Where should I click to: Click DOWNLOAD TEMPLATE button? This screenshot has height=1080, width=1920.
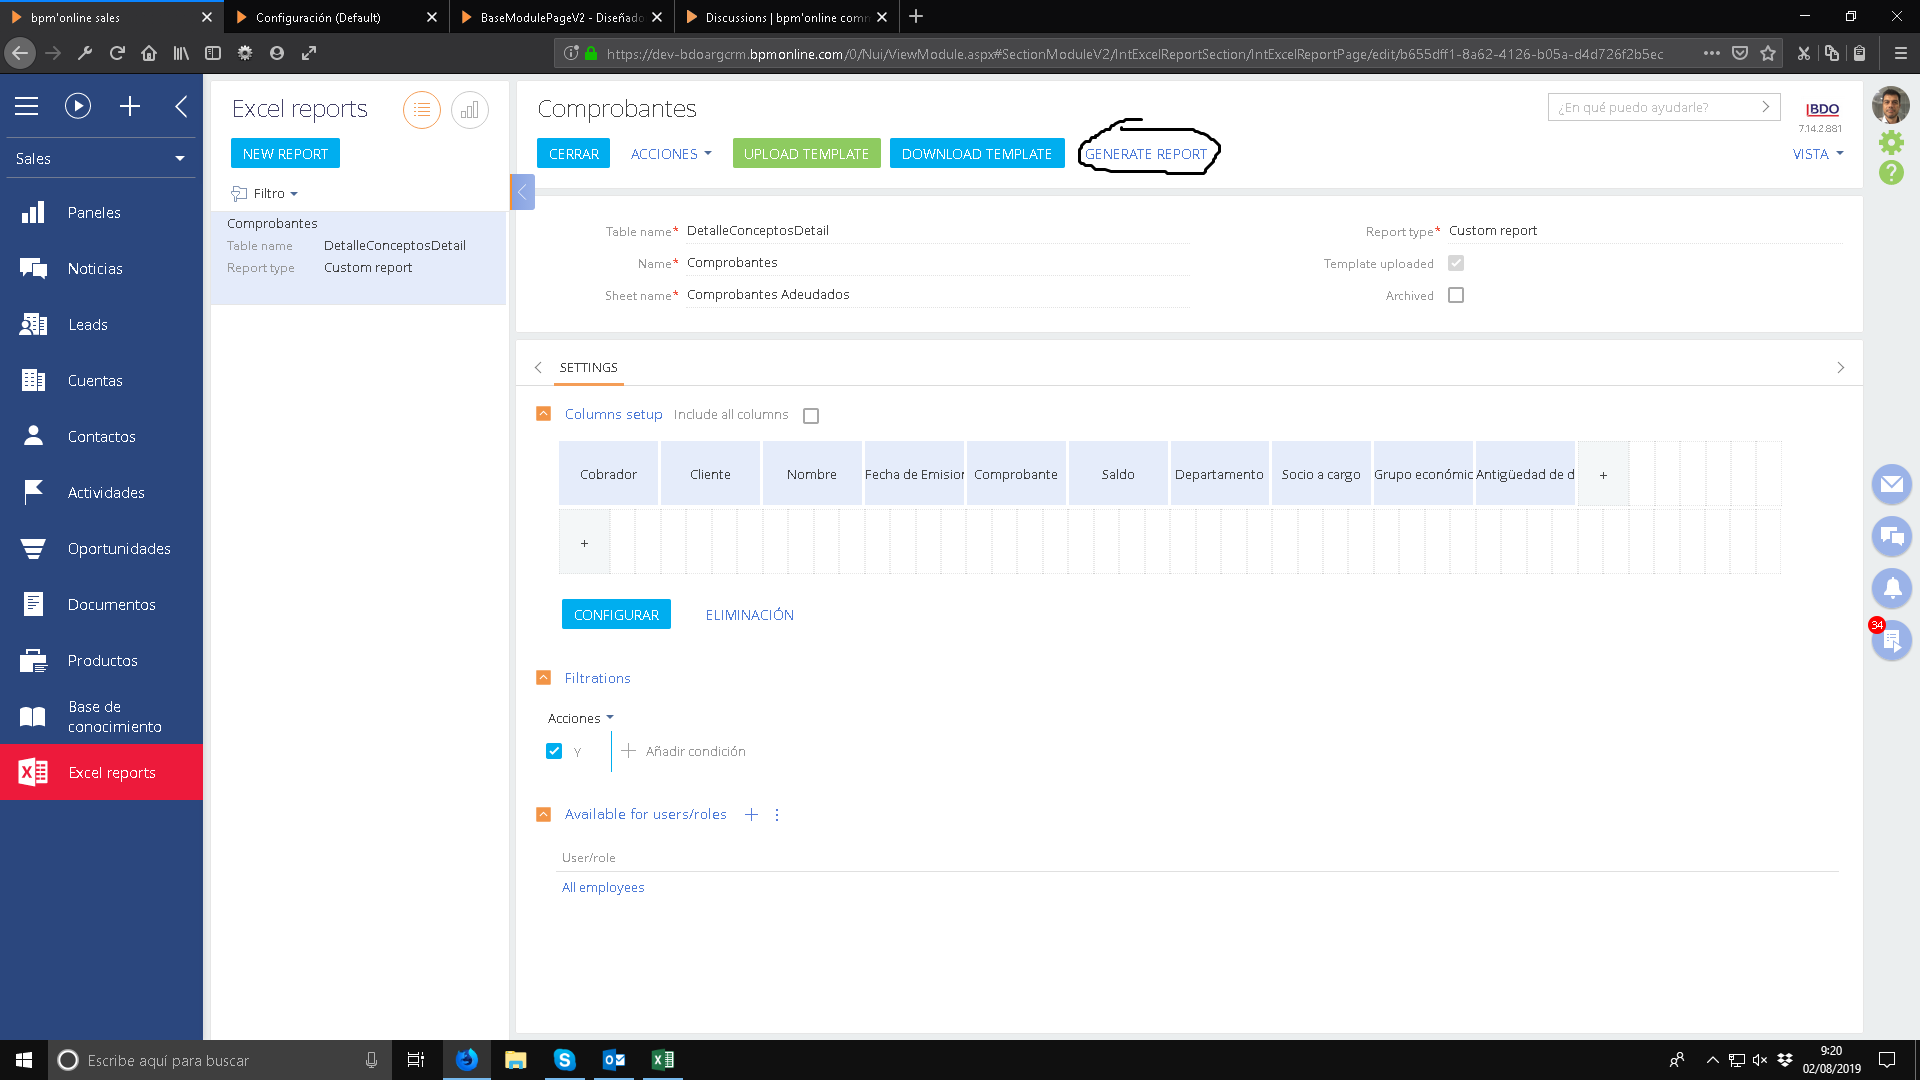977,154
